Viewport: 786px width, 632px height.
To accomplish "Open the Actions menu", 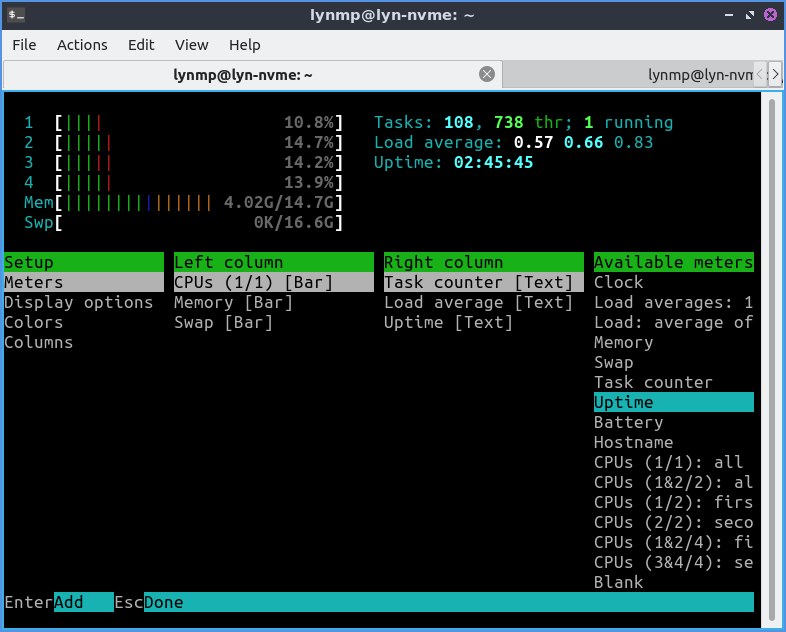I will click(x=82, y=45).
